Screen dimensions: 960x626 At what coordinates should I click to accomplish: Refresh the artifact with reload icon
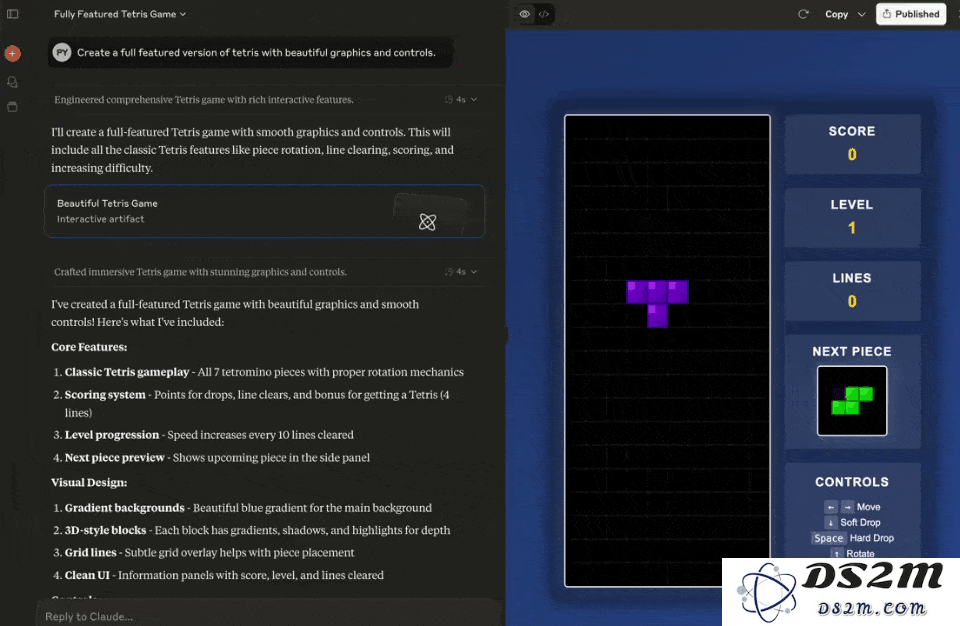click(x=803, y=13)
